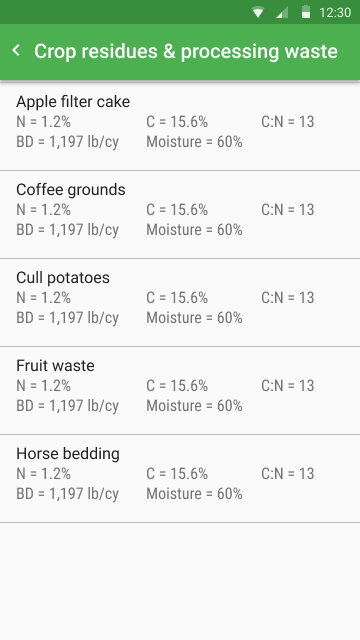Tap the Wi-Fi status icon
This screenshot has height=640, width=360.
click(258, 12)
